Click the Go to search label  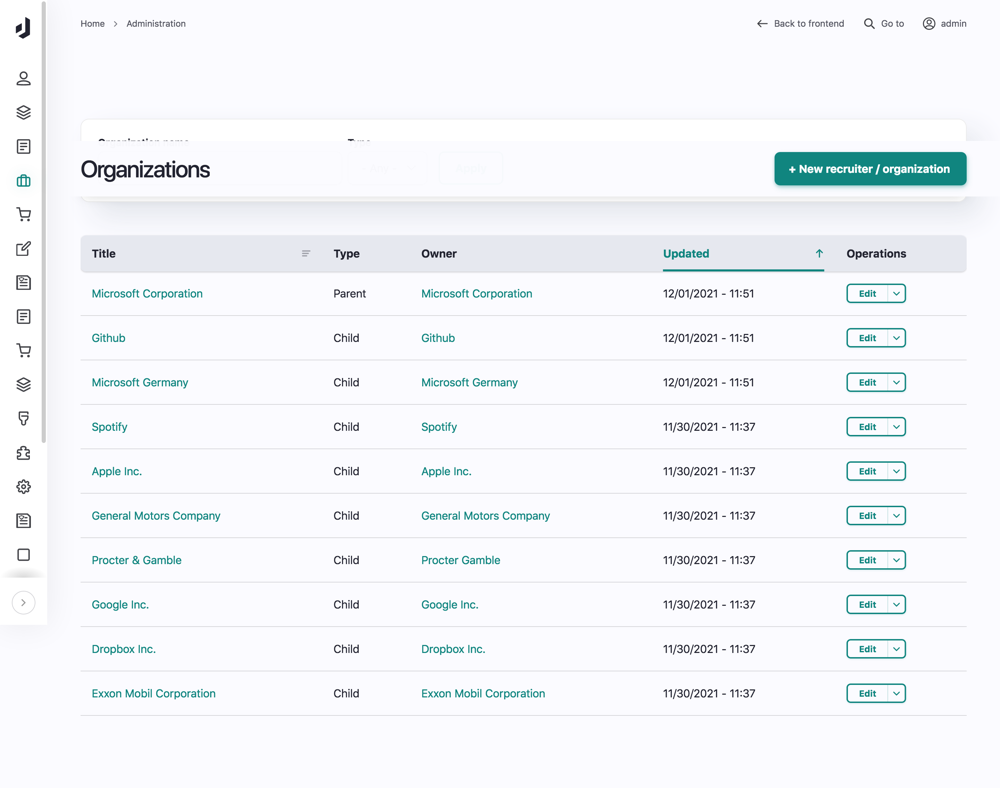(x=892, y=24)
